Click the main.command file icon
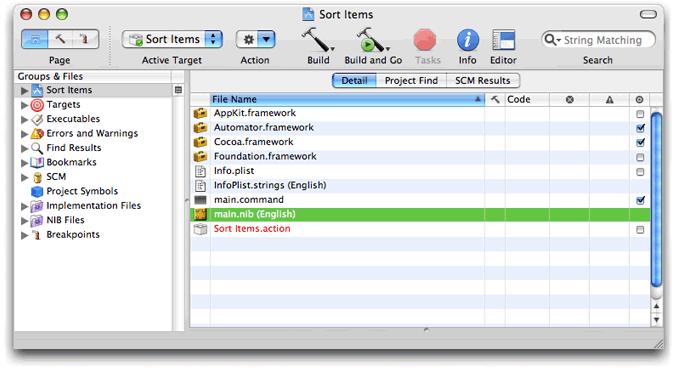678x370 pixels. [200, 200]
